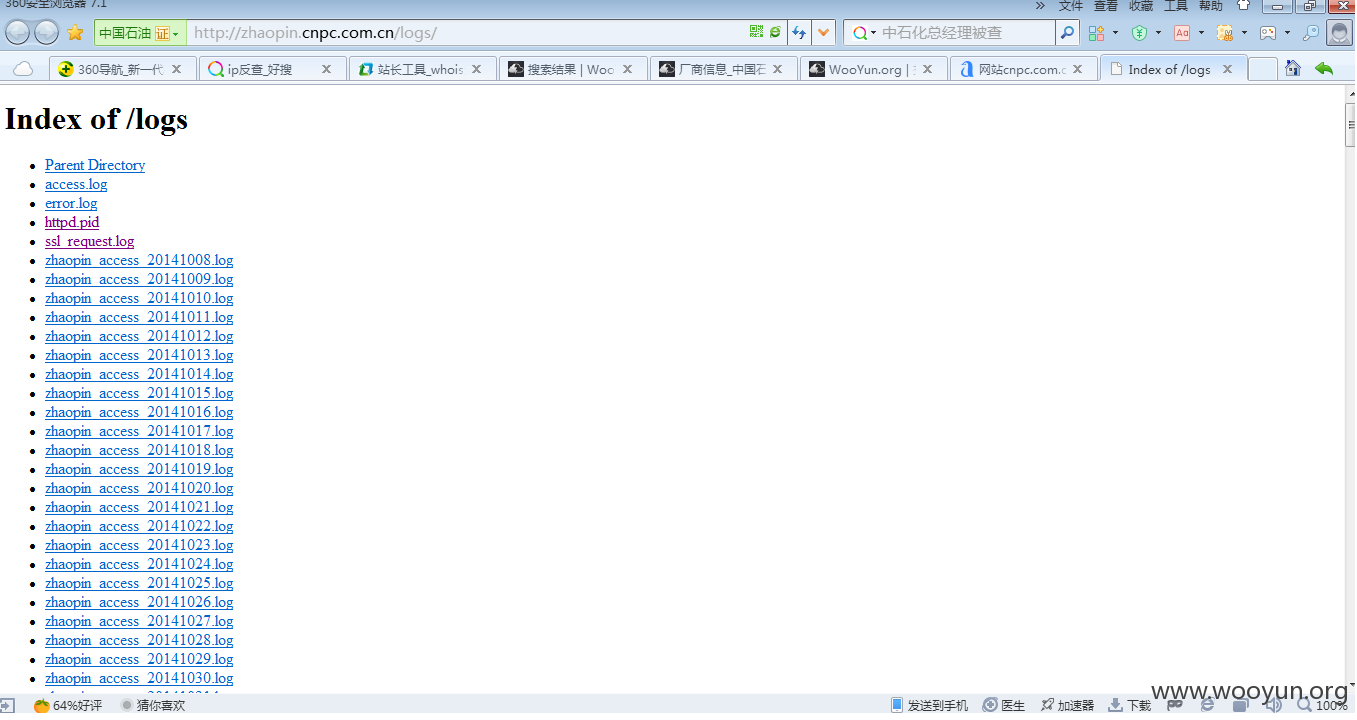Close the Index of /logs tab
The height and width of the screenshot is (720, 1357).
tap(1227, 69)
